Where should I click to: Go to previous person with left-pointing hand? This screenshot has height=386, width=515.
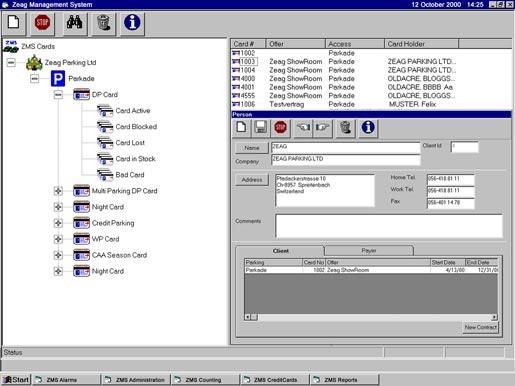coord(303,127)
